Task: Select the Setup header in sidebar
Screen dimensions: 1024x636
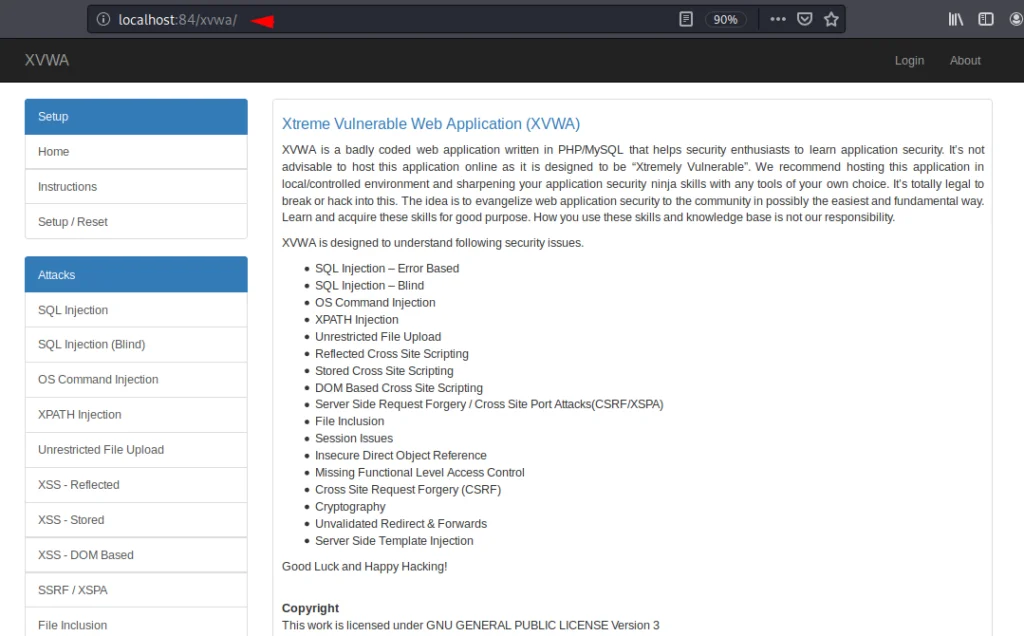Action: tap(136, 116)
